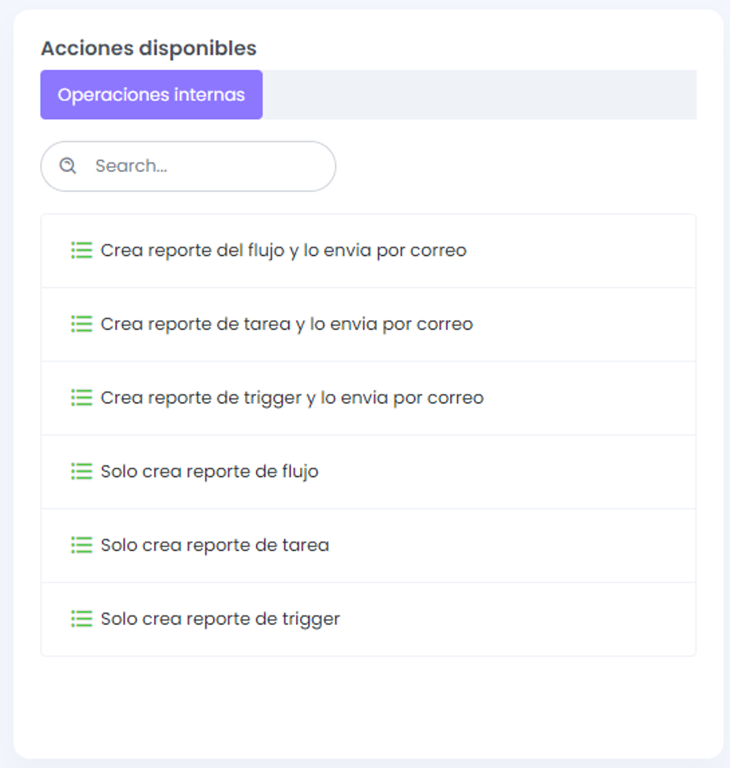730x768 pixels.
Task: Pick 'Crea reporte de trigger y lo envia por correo'
Action: pos(368,398)
